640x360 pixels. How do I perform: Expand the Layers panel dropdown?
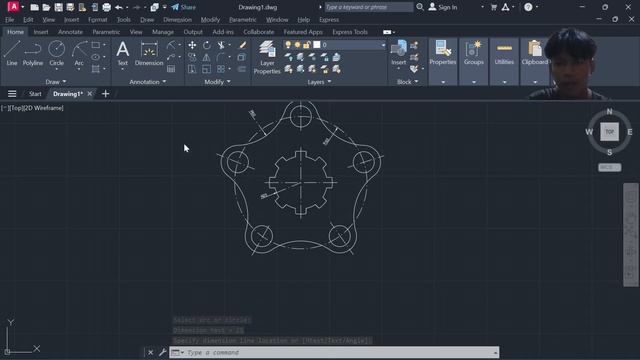click(x=319, y=82)
